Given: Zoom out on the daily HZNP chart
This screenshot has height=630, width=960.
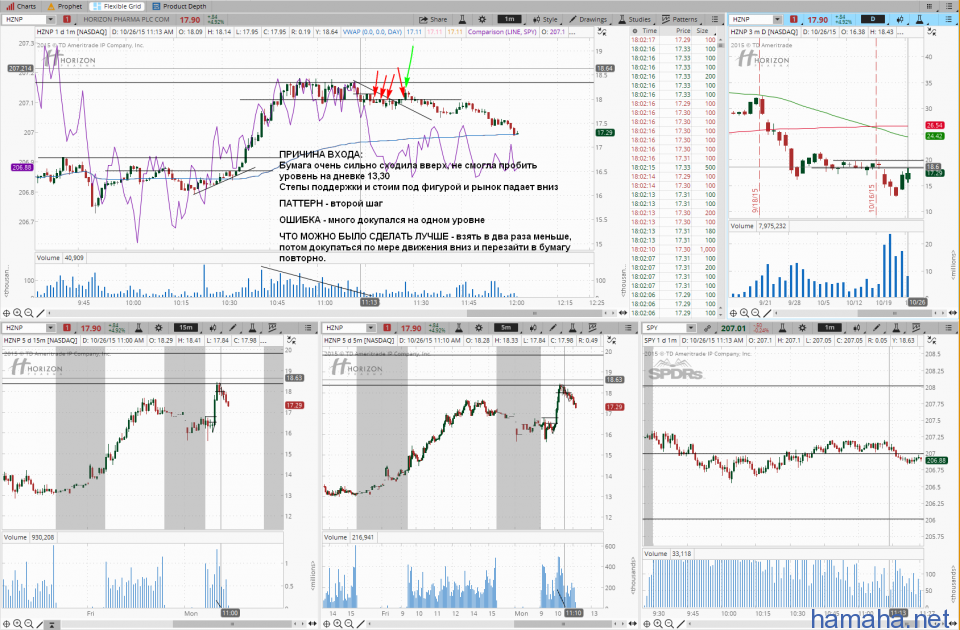Looking at the screenshot, I should point(756,313).
